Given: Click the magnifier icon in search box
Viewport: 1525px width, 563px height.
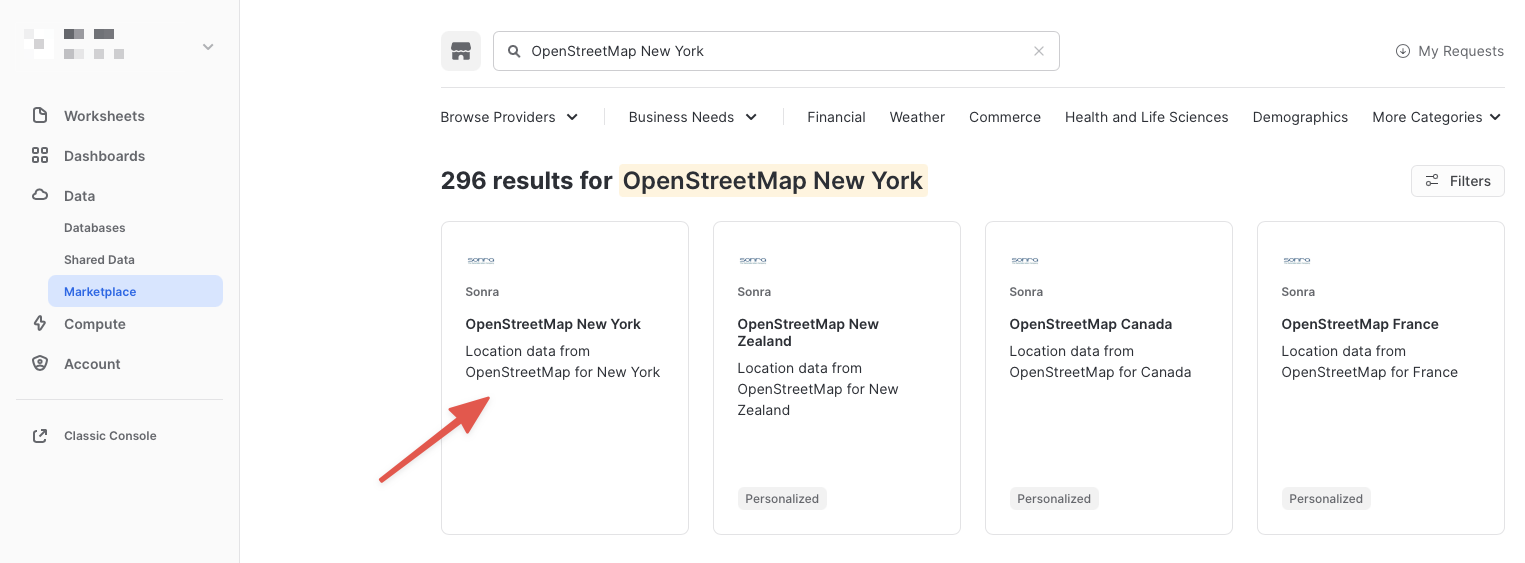Looking at the screenshot, I should [x=514, y=51].
